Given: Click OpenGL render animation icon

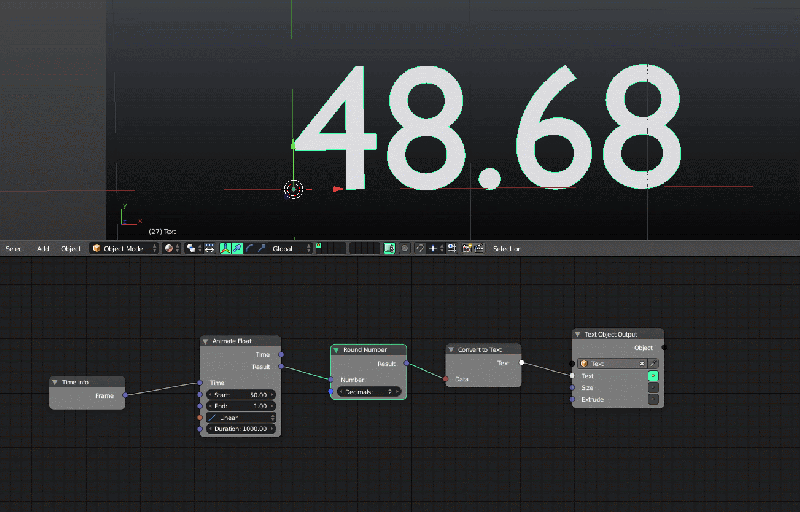Looking at the screenshot, I should click(x=479, y=248).
